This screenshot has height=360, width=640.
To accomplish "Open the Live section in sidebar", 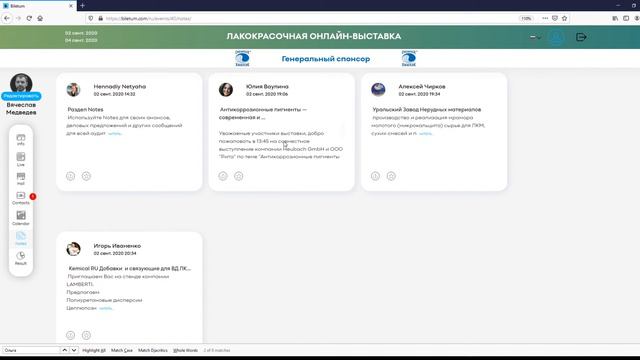I will [x=21, y=159].
